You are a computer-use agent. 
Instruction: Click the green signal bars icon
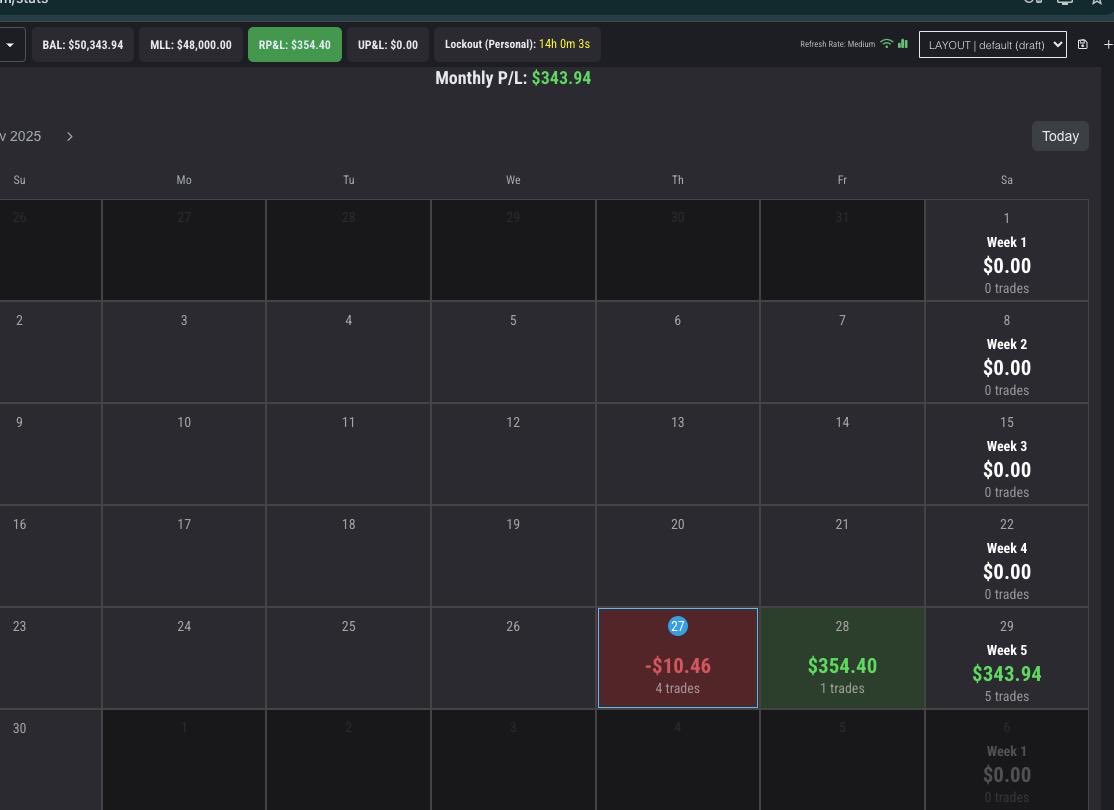pos(902,43)
